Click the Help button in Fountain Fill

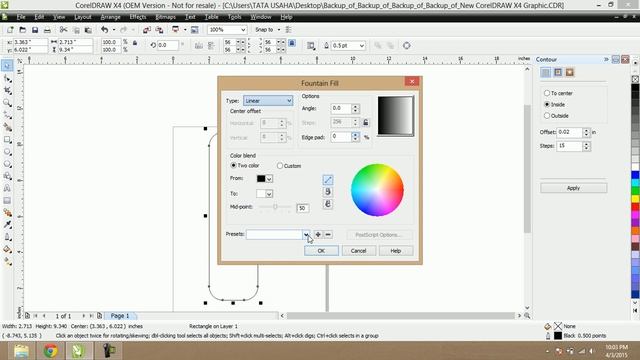pos(396,251)
